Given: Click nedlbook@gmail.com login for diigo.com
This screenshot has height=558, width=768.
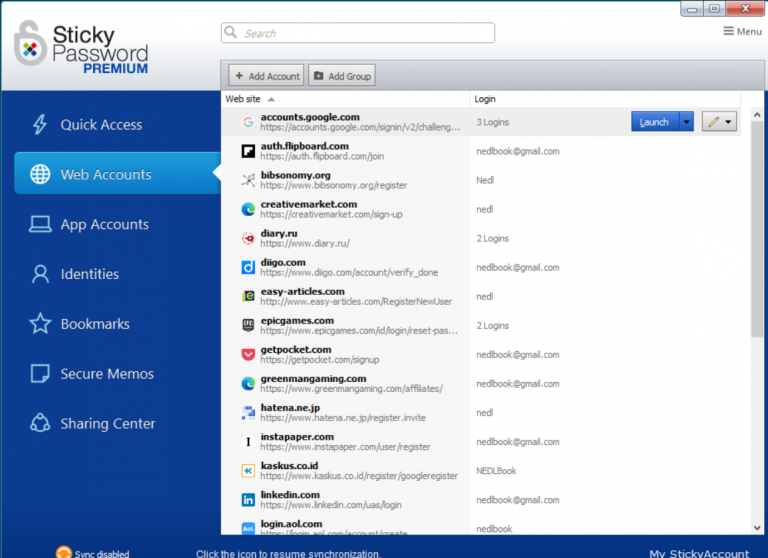Looking at the screenshot, I should click(x=517, y=267).
